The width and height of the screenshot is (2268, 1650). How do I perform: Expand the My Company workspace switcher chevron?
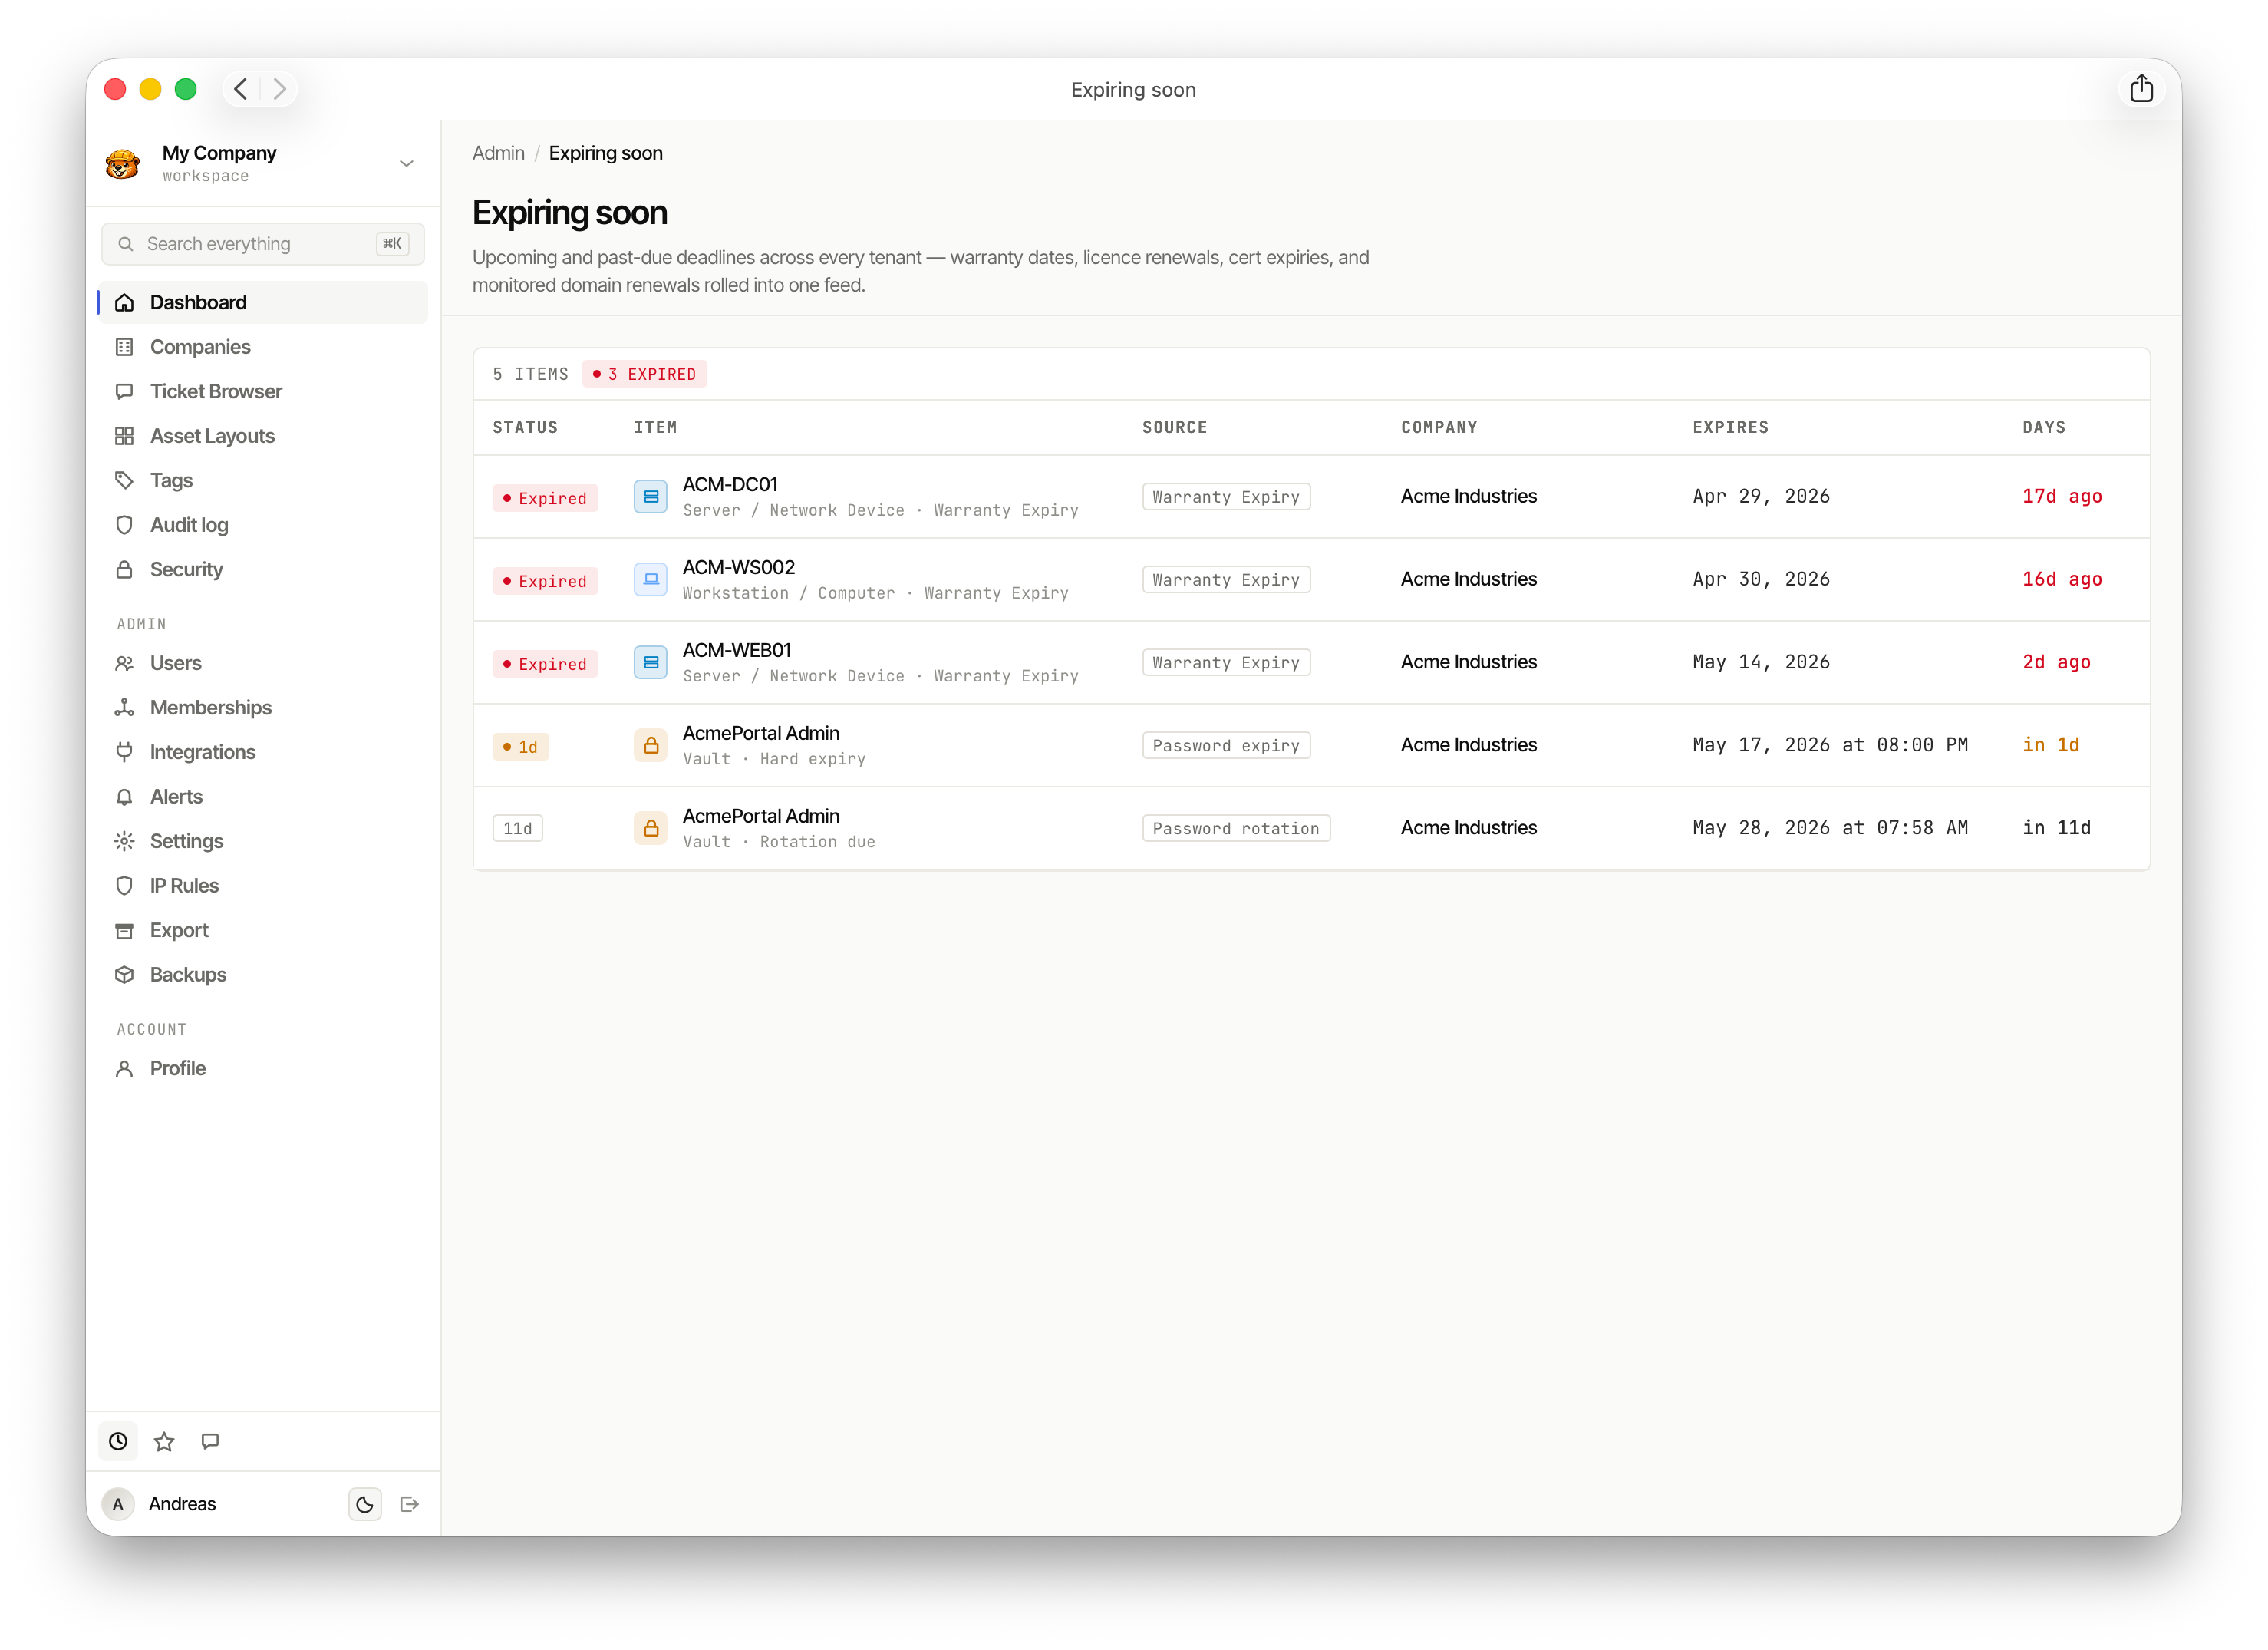point(406,163)
